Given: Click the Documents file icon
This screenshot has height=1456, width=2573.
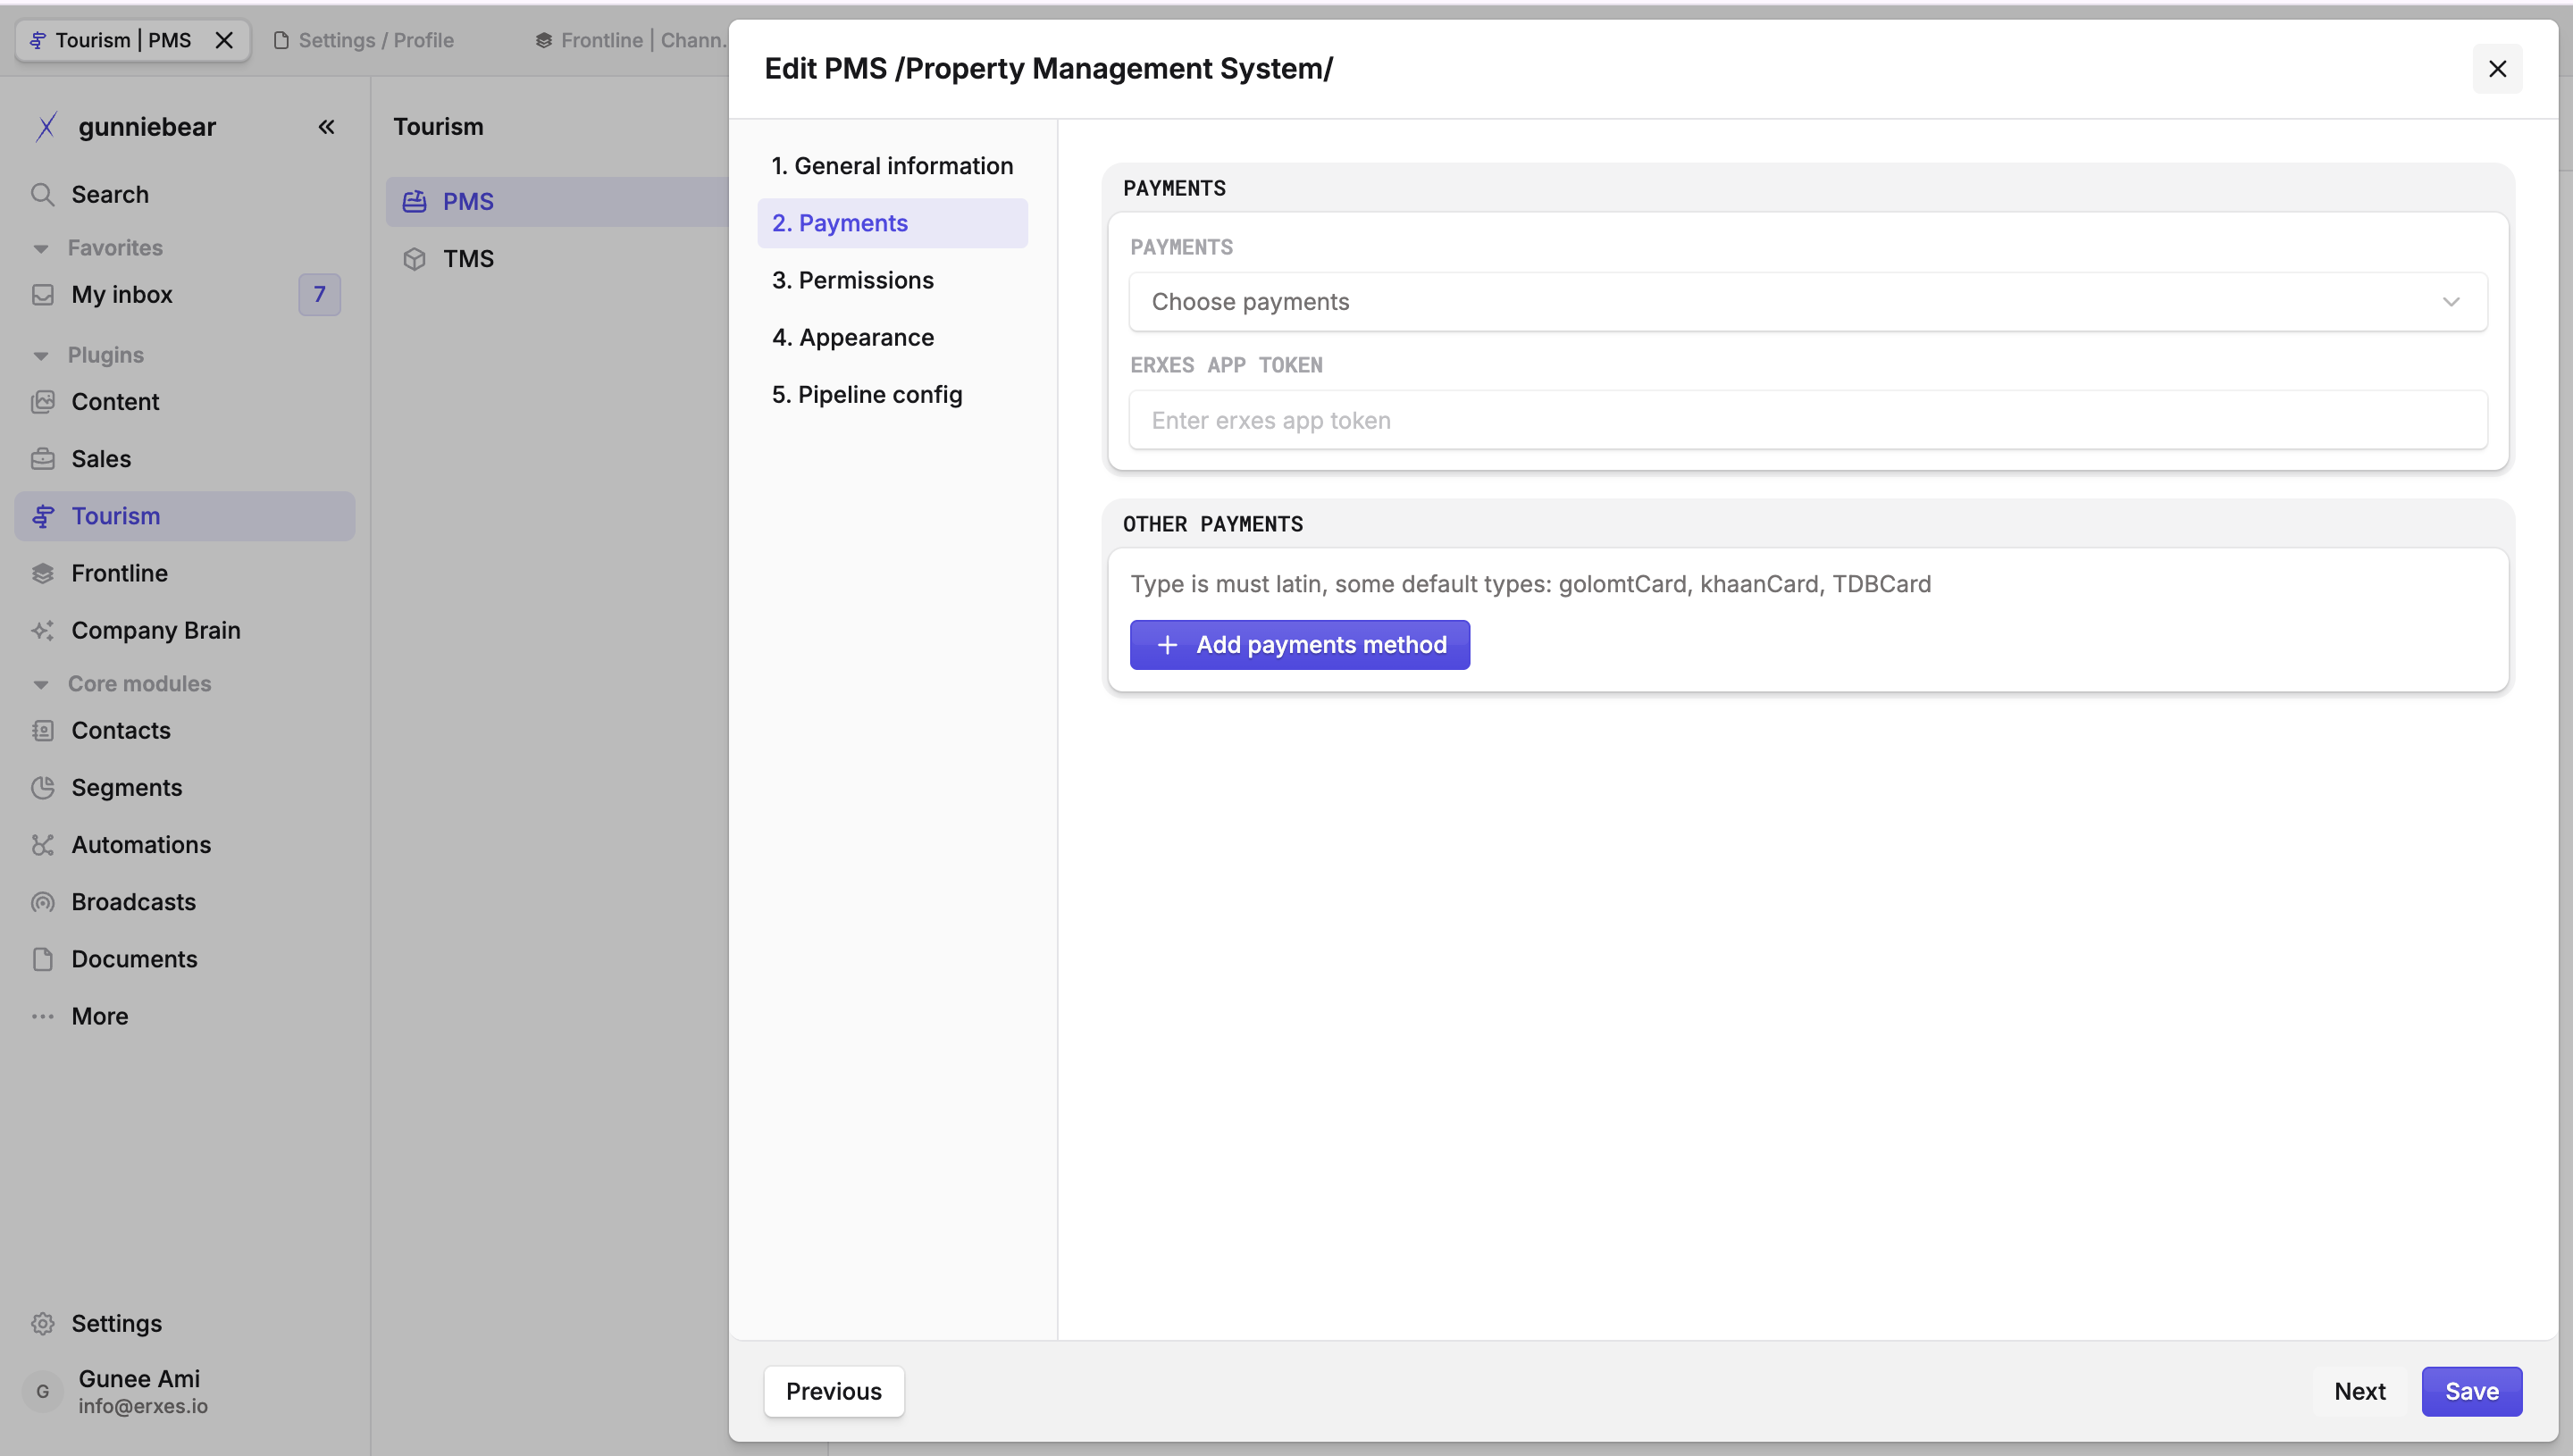Looking at the screenshot, I should (x=42, y=958).
